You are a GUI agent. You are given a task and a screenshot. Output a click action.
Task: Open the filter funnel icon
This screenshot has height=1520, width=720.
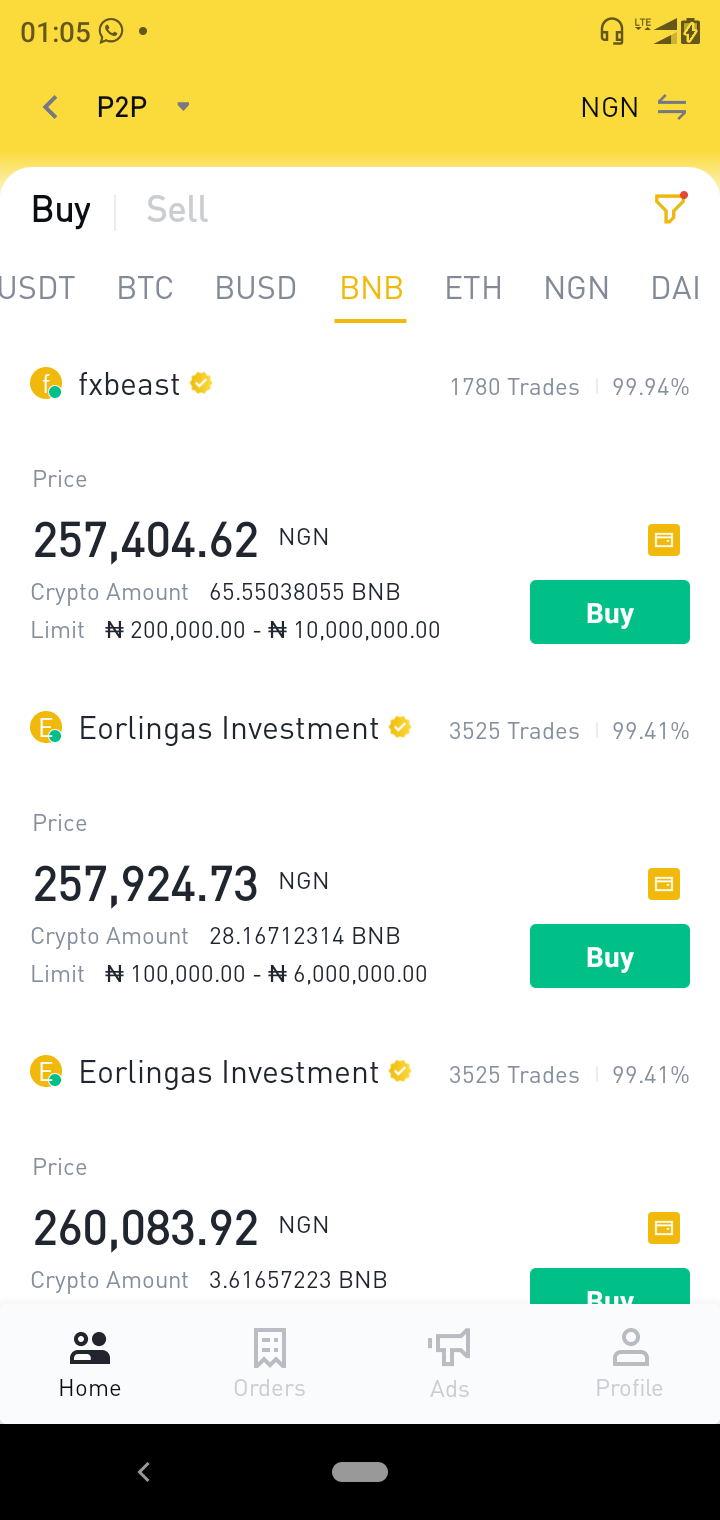tap(670, 208)
